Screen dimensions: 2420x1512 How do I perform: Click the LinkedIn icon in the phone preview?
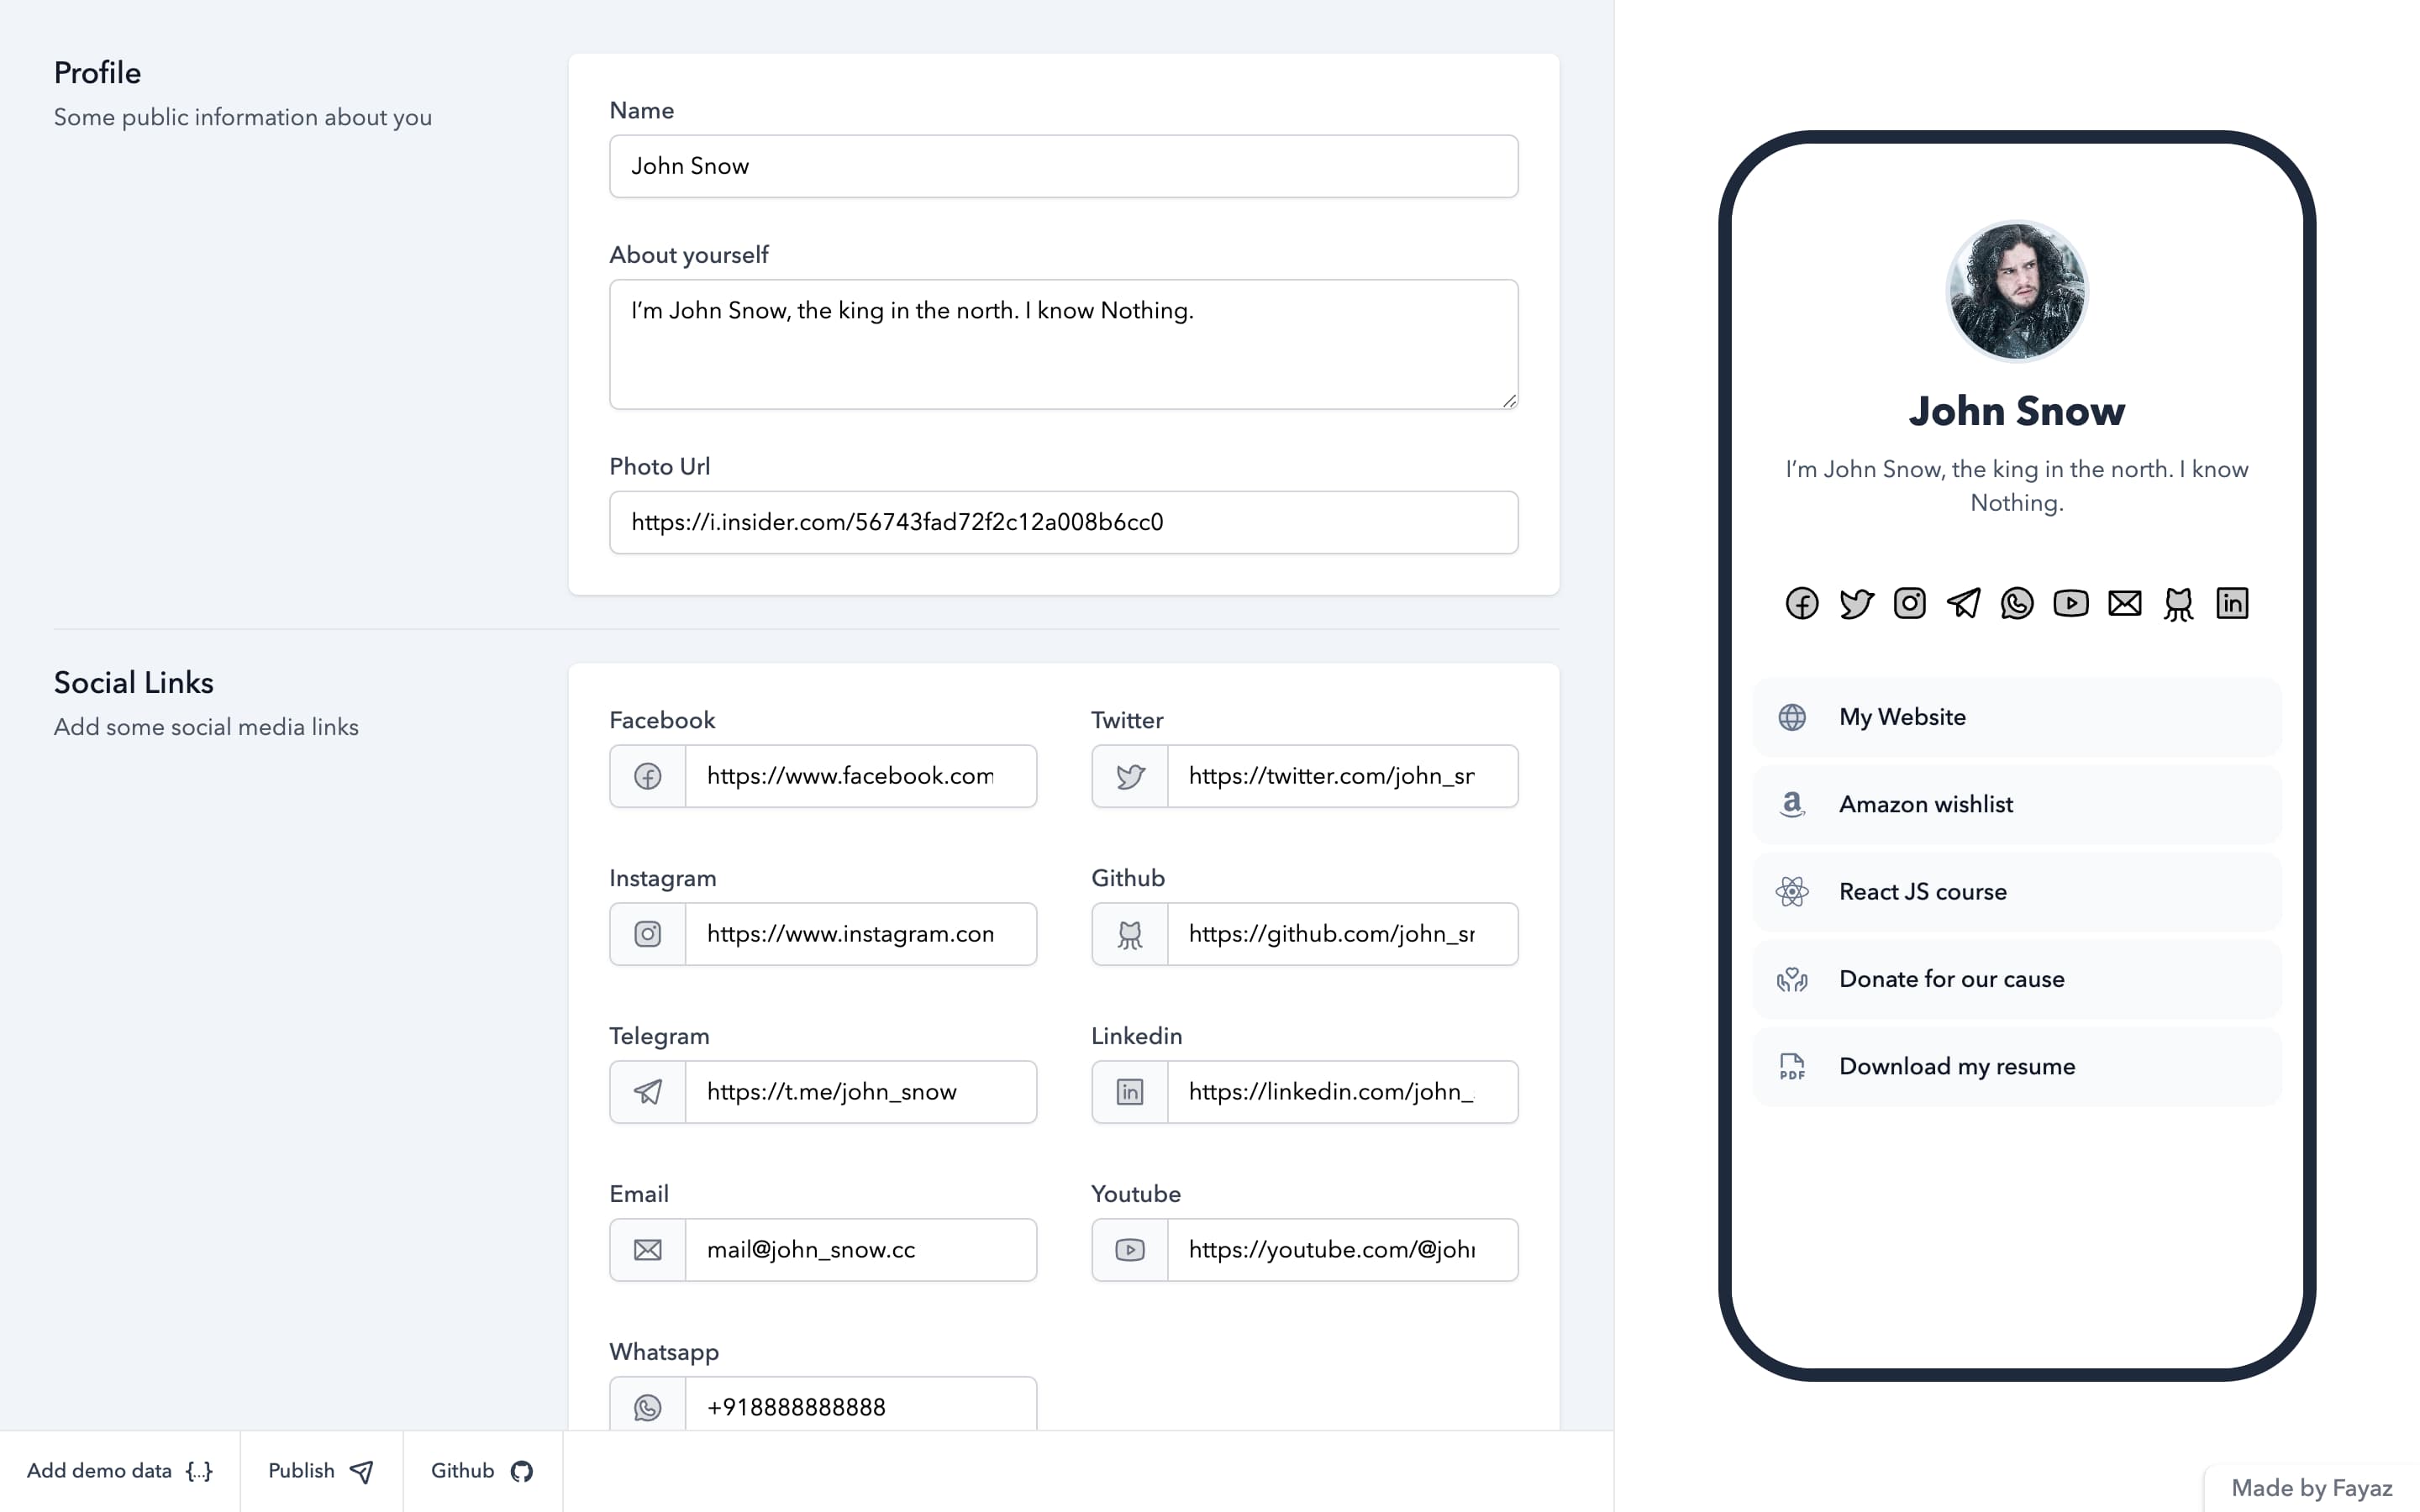pyautogui.click(x=2232, y=603)
